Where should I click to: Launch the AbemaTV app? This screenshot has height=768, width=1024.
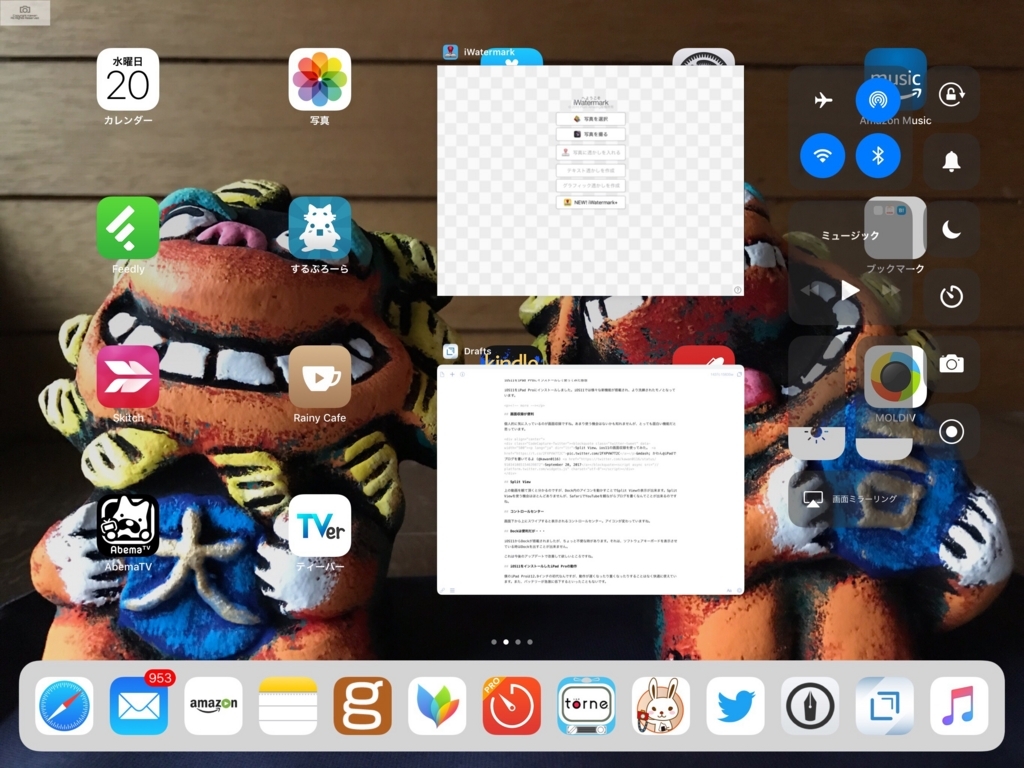(128, 526)
